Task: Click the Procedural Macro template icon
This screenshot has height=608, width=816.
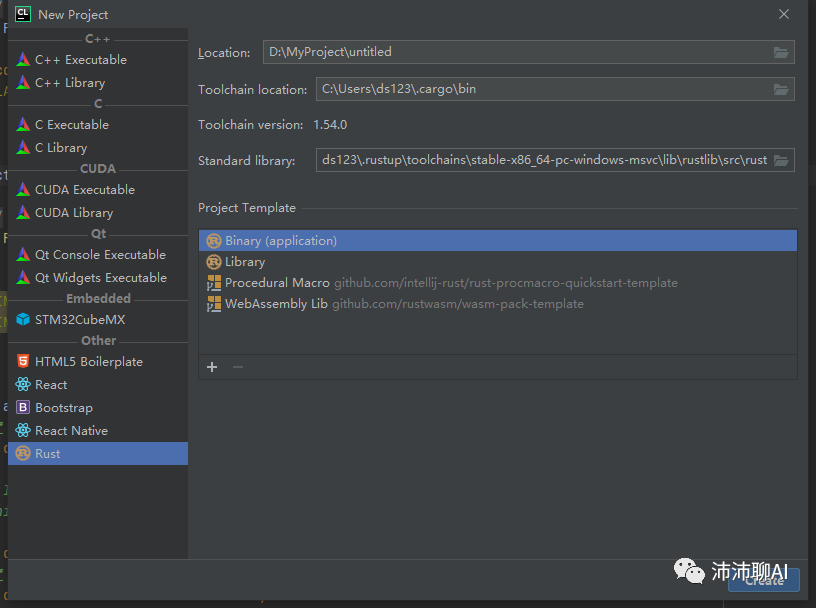Action: click(x=214, y=283)
